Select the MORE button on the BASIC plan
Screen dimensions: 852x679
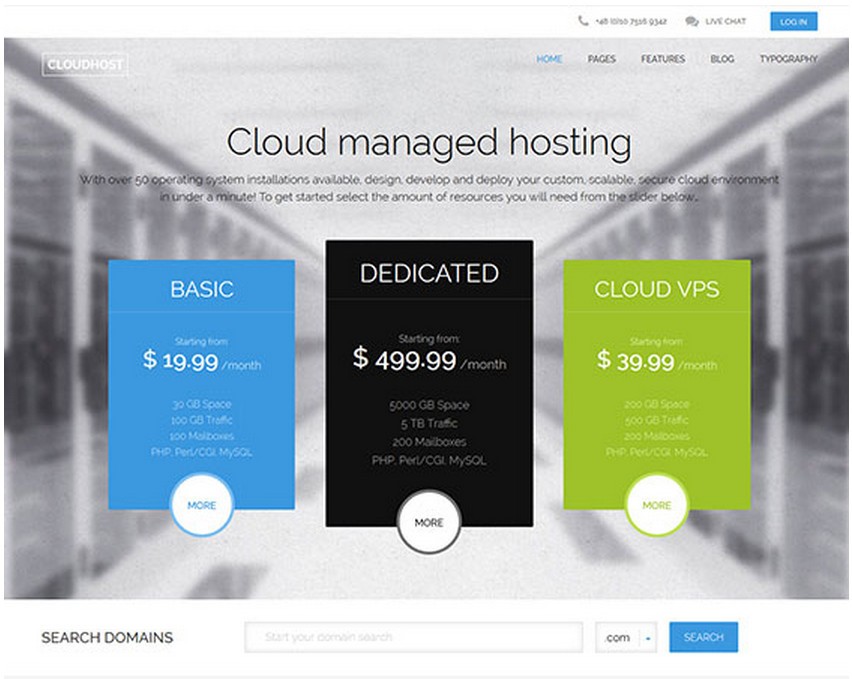(202, 505)
